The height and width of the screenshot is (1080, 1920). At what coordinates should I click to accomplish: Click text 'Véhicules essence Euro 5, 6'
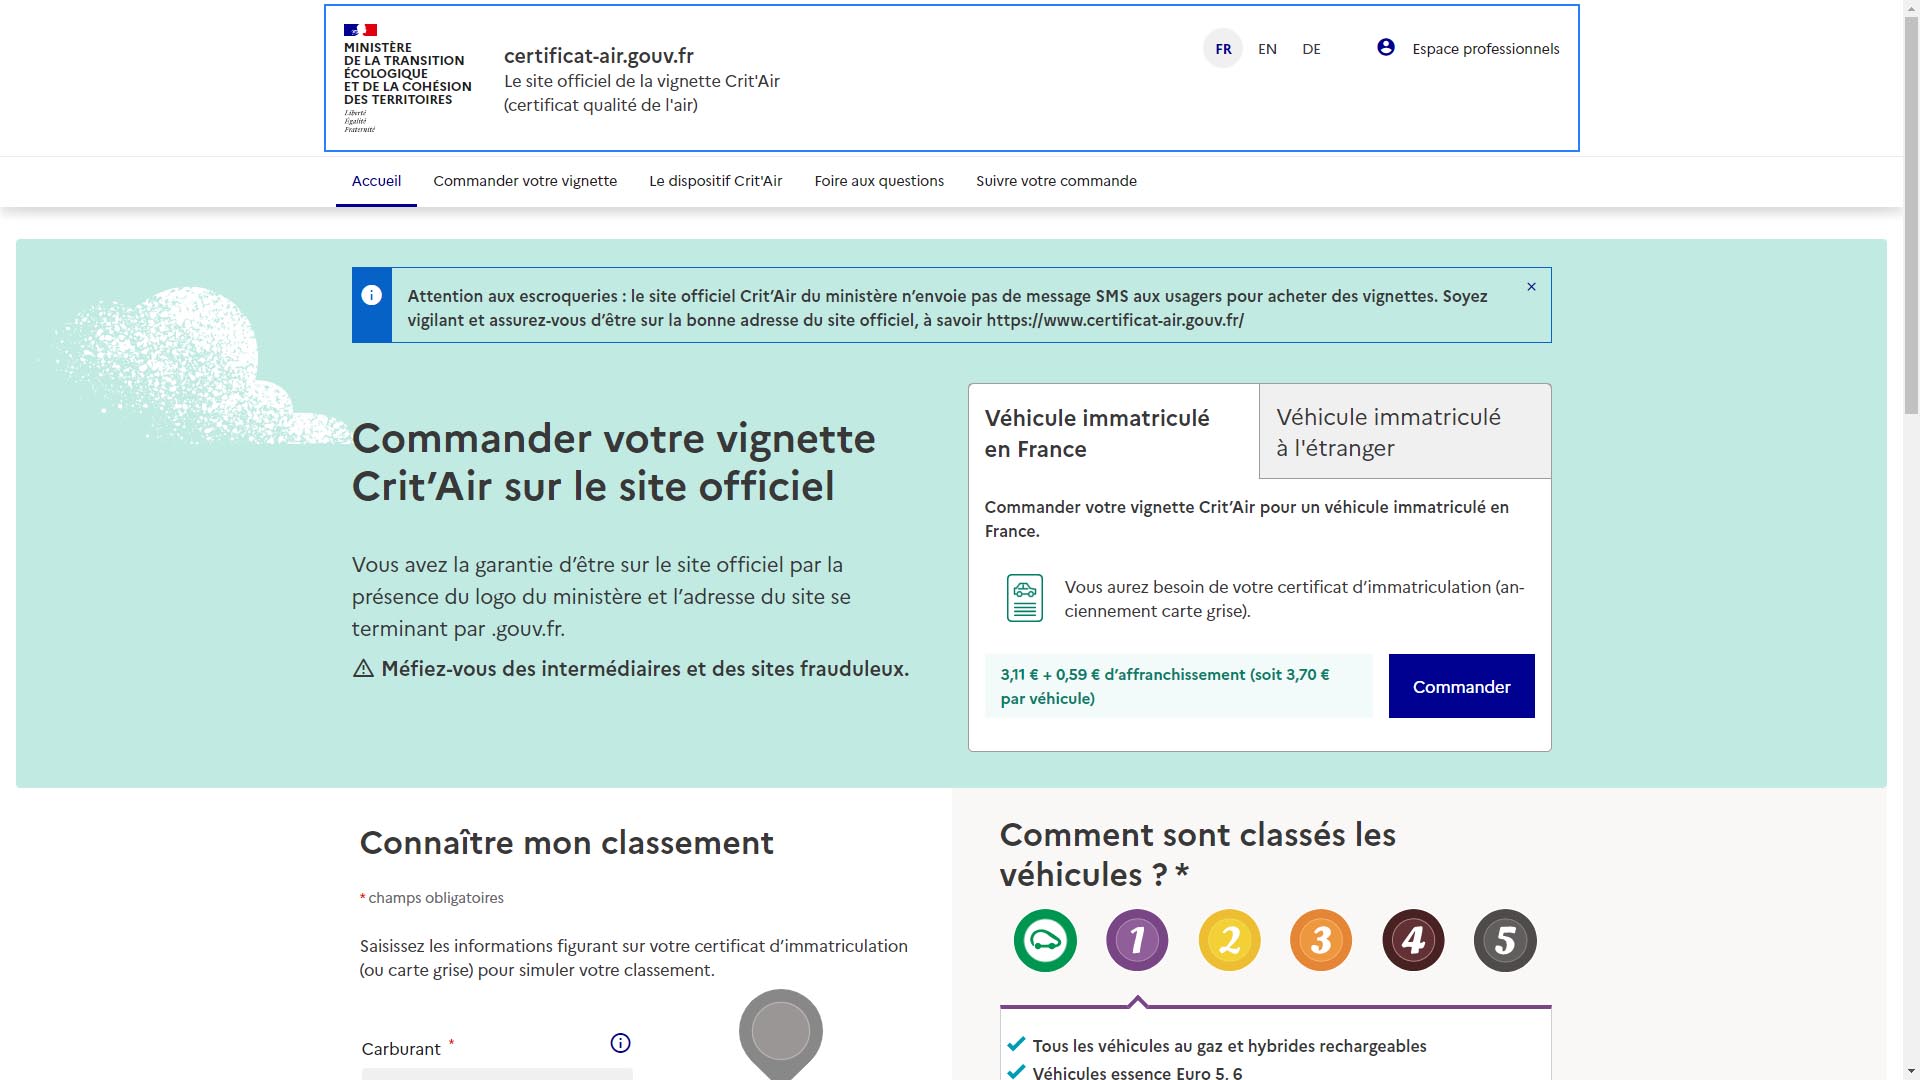tap(1137, 1073)
